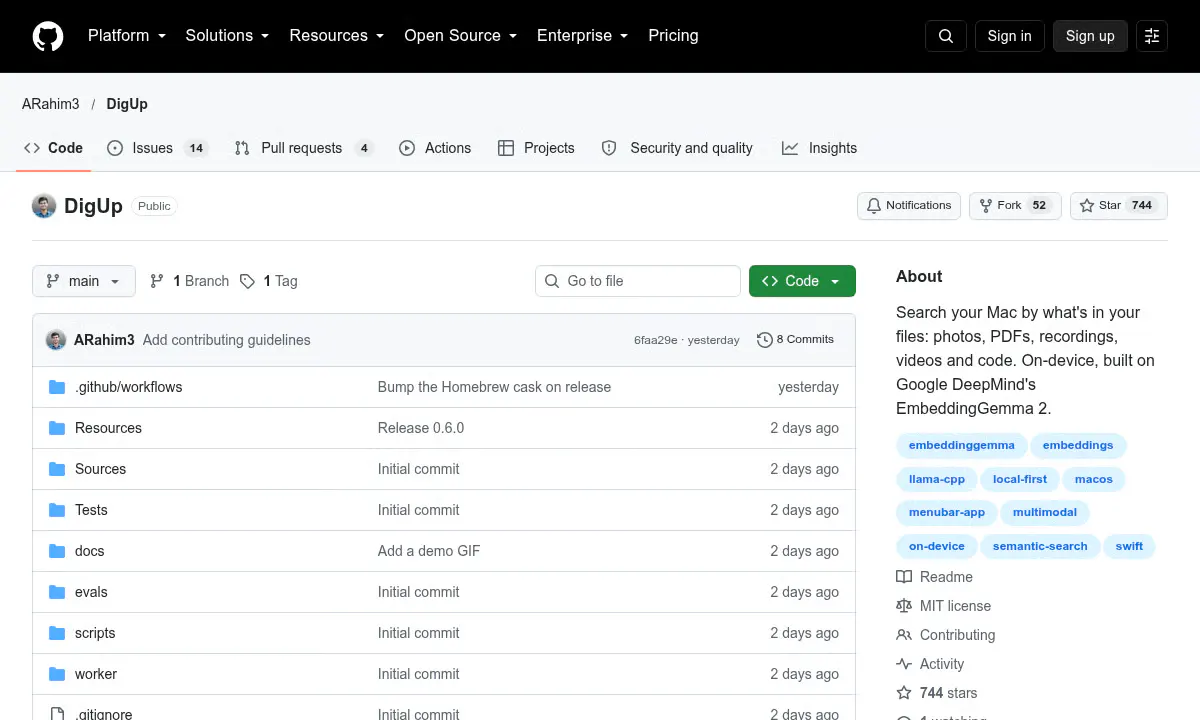The image size is (1200, 720).
Task: Open the Pull requests tab
Action: pyautogui.click(x=304, y=148)
